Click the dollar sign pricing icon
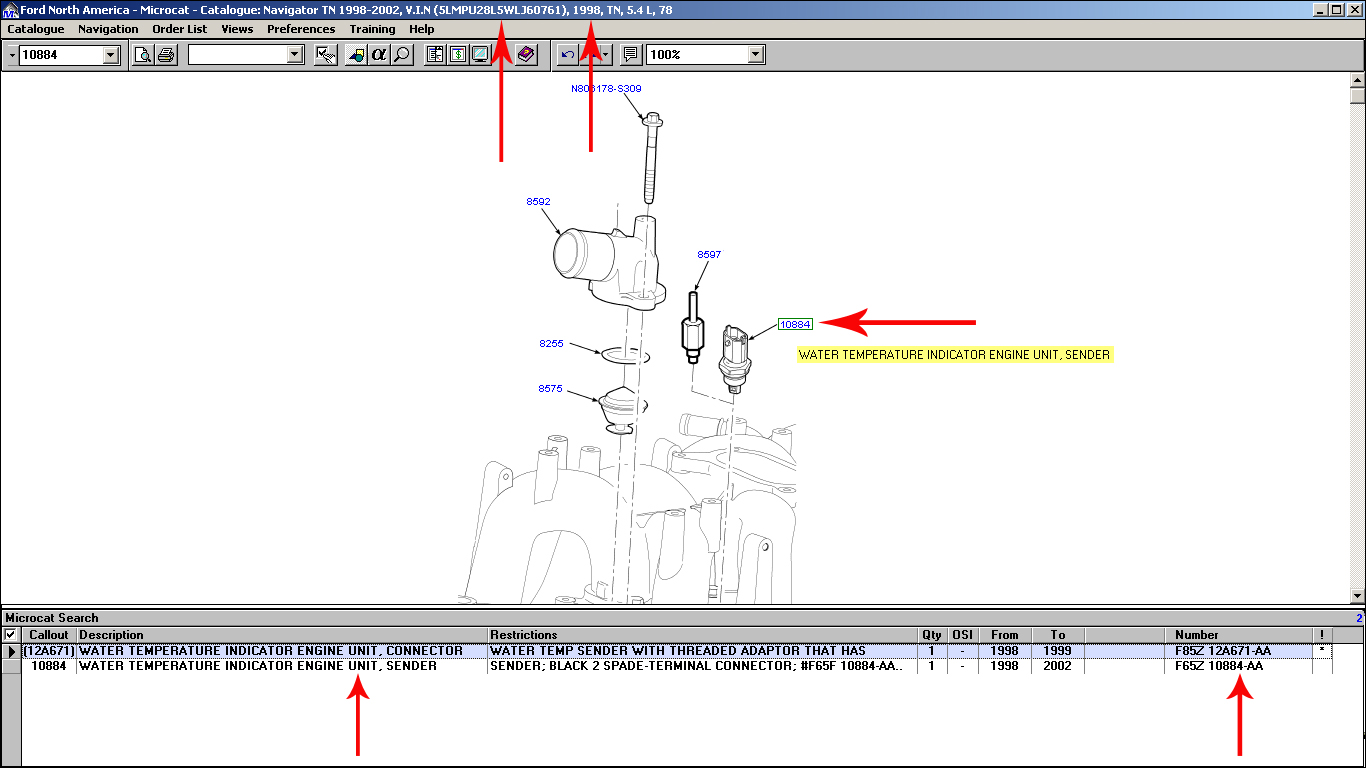The image size is (1366, 768). pos(457,55)
